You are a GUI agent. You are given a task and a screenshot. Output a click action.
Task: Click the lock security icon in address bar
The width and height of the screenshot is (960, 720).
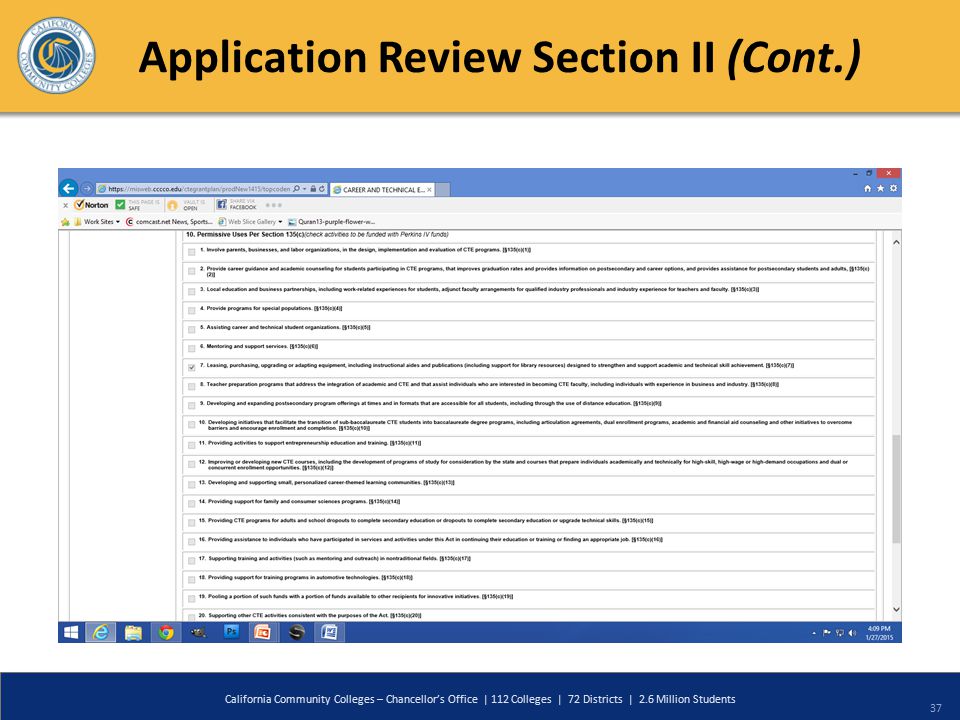[x=313, y=189]
